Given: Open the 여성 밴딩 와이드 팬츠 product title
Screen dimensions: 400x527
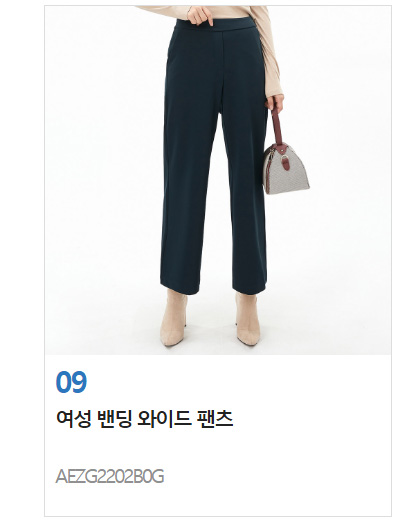Looking at the screenshot, I should pos(145,419).
